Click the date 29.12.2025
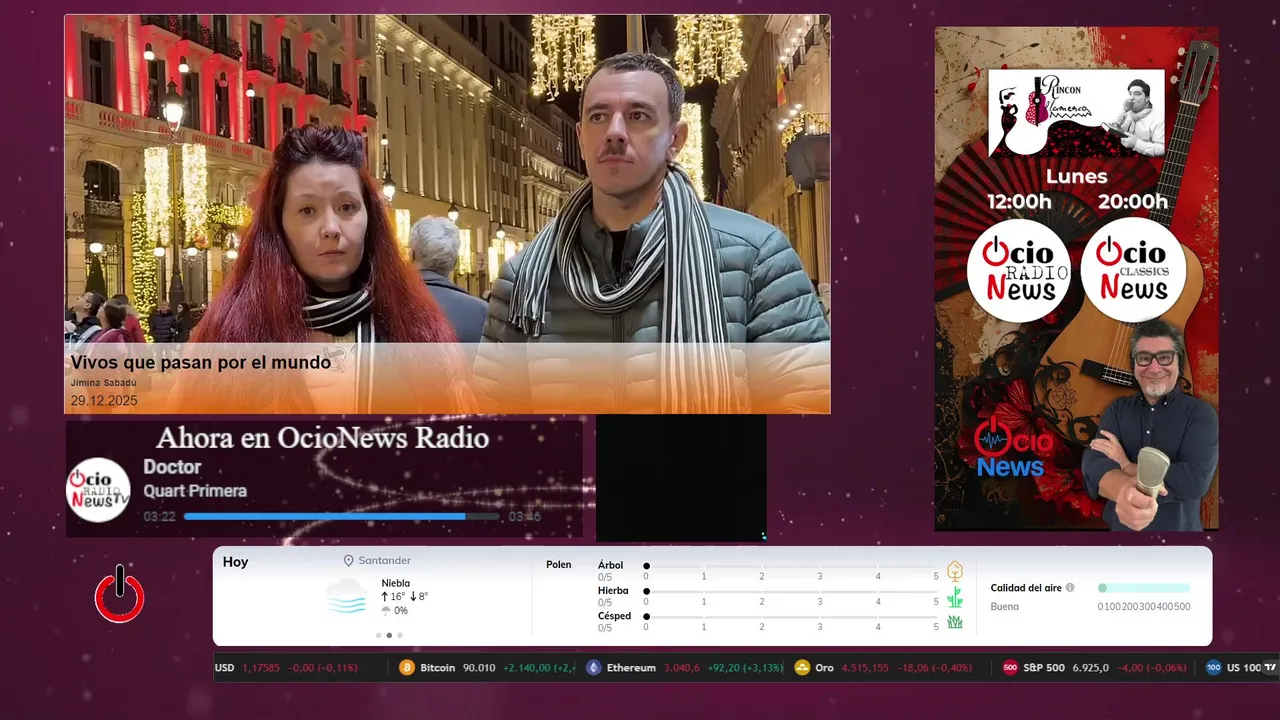The image size is (1280, 720). (104, 401)
